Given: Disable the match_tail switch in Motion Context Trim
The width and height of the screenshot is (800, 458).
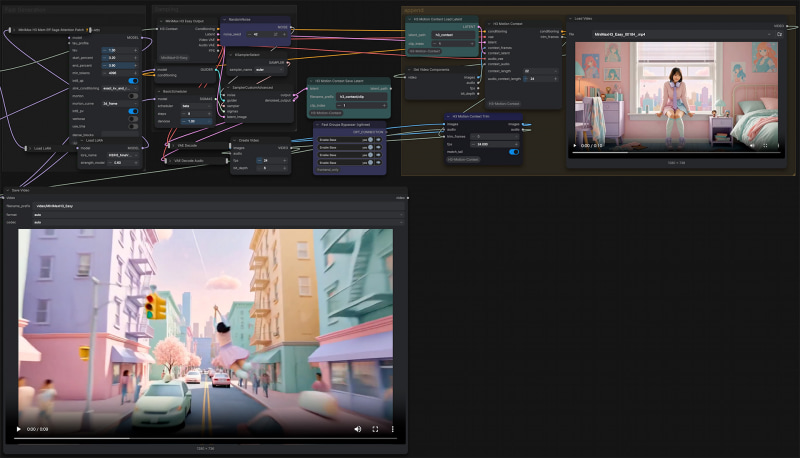Looking at the screenshot, I should 514,151.
